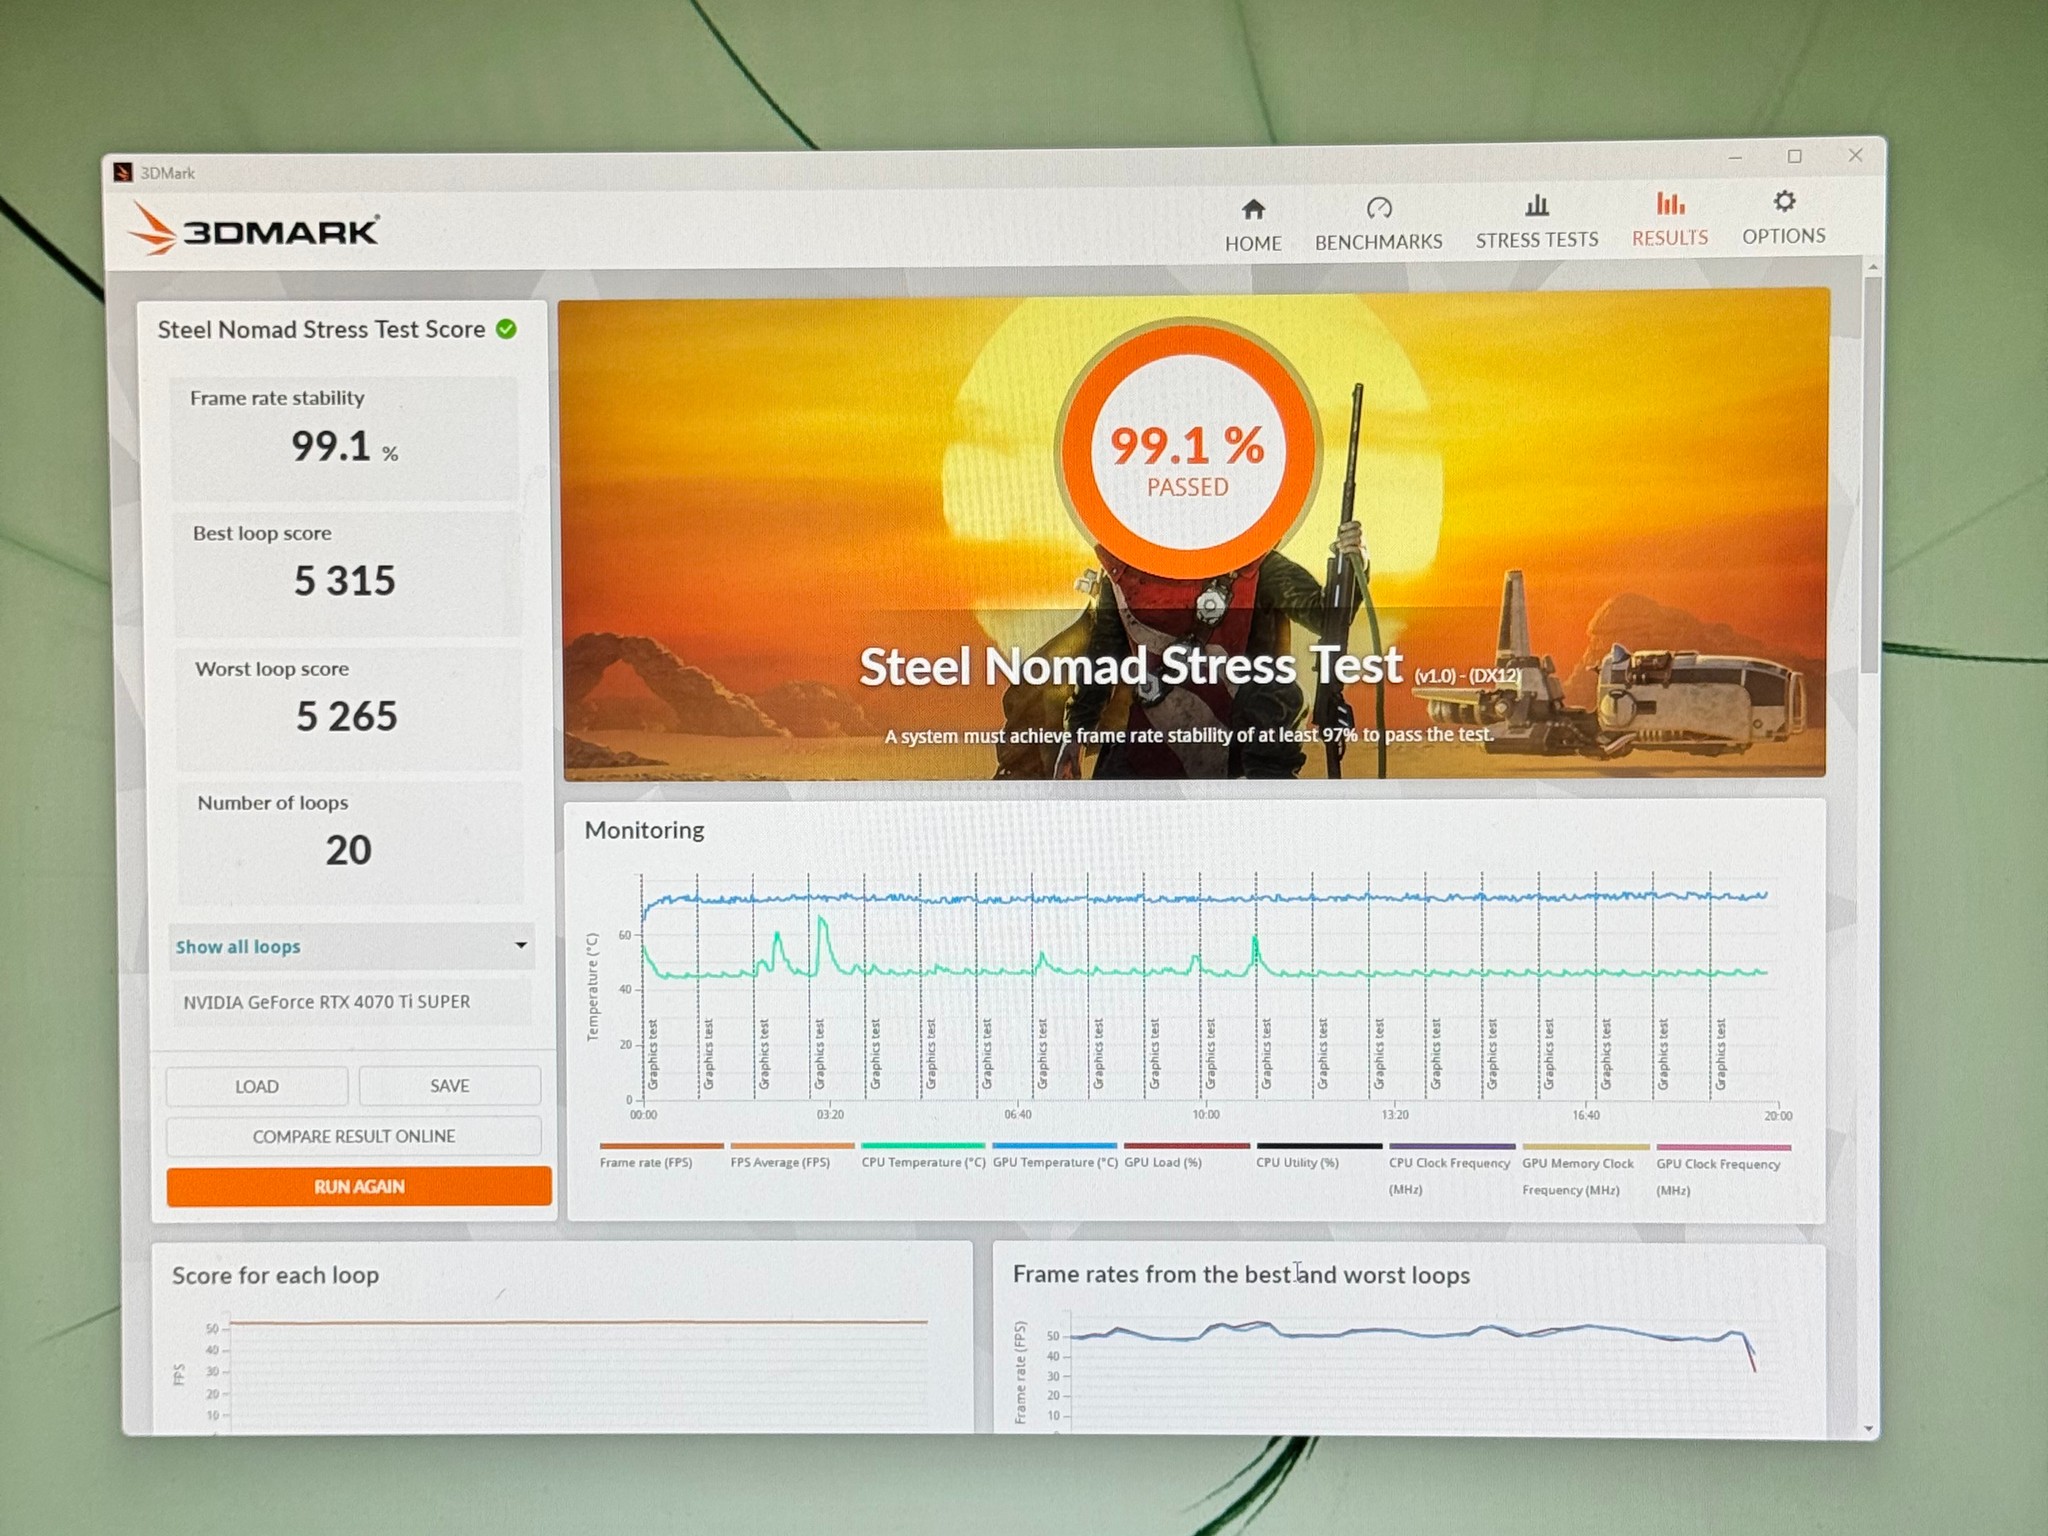The width and height of the screenshot is (2048, 1536).
Task: Click the green validation checkmark icon
Action: click(507, 329)
